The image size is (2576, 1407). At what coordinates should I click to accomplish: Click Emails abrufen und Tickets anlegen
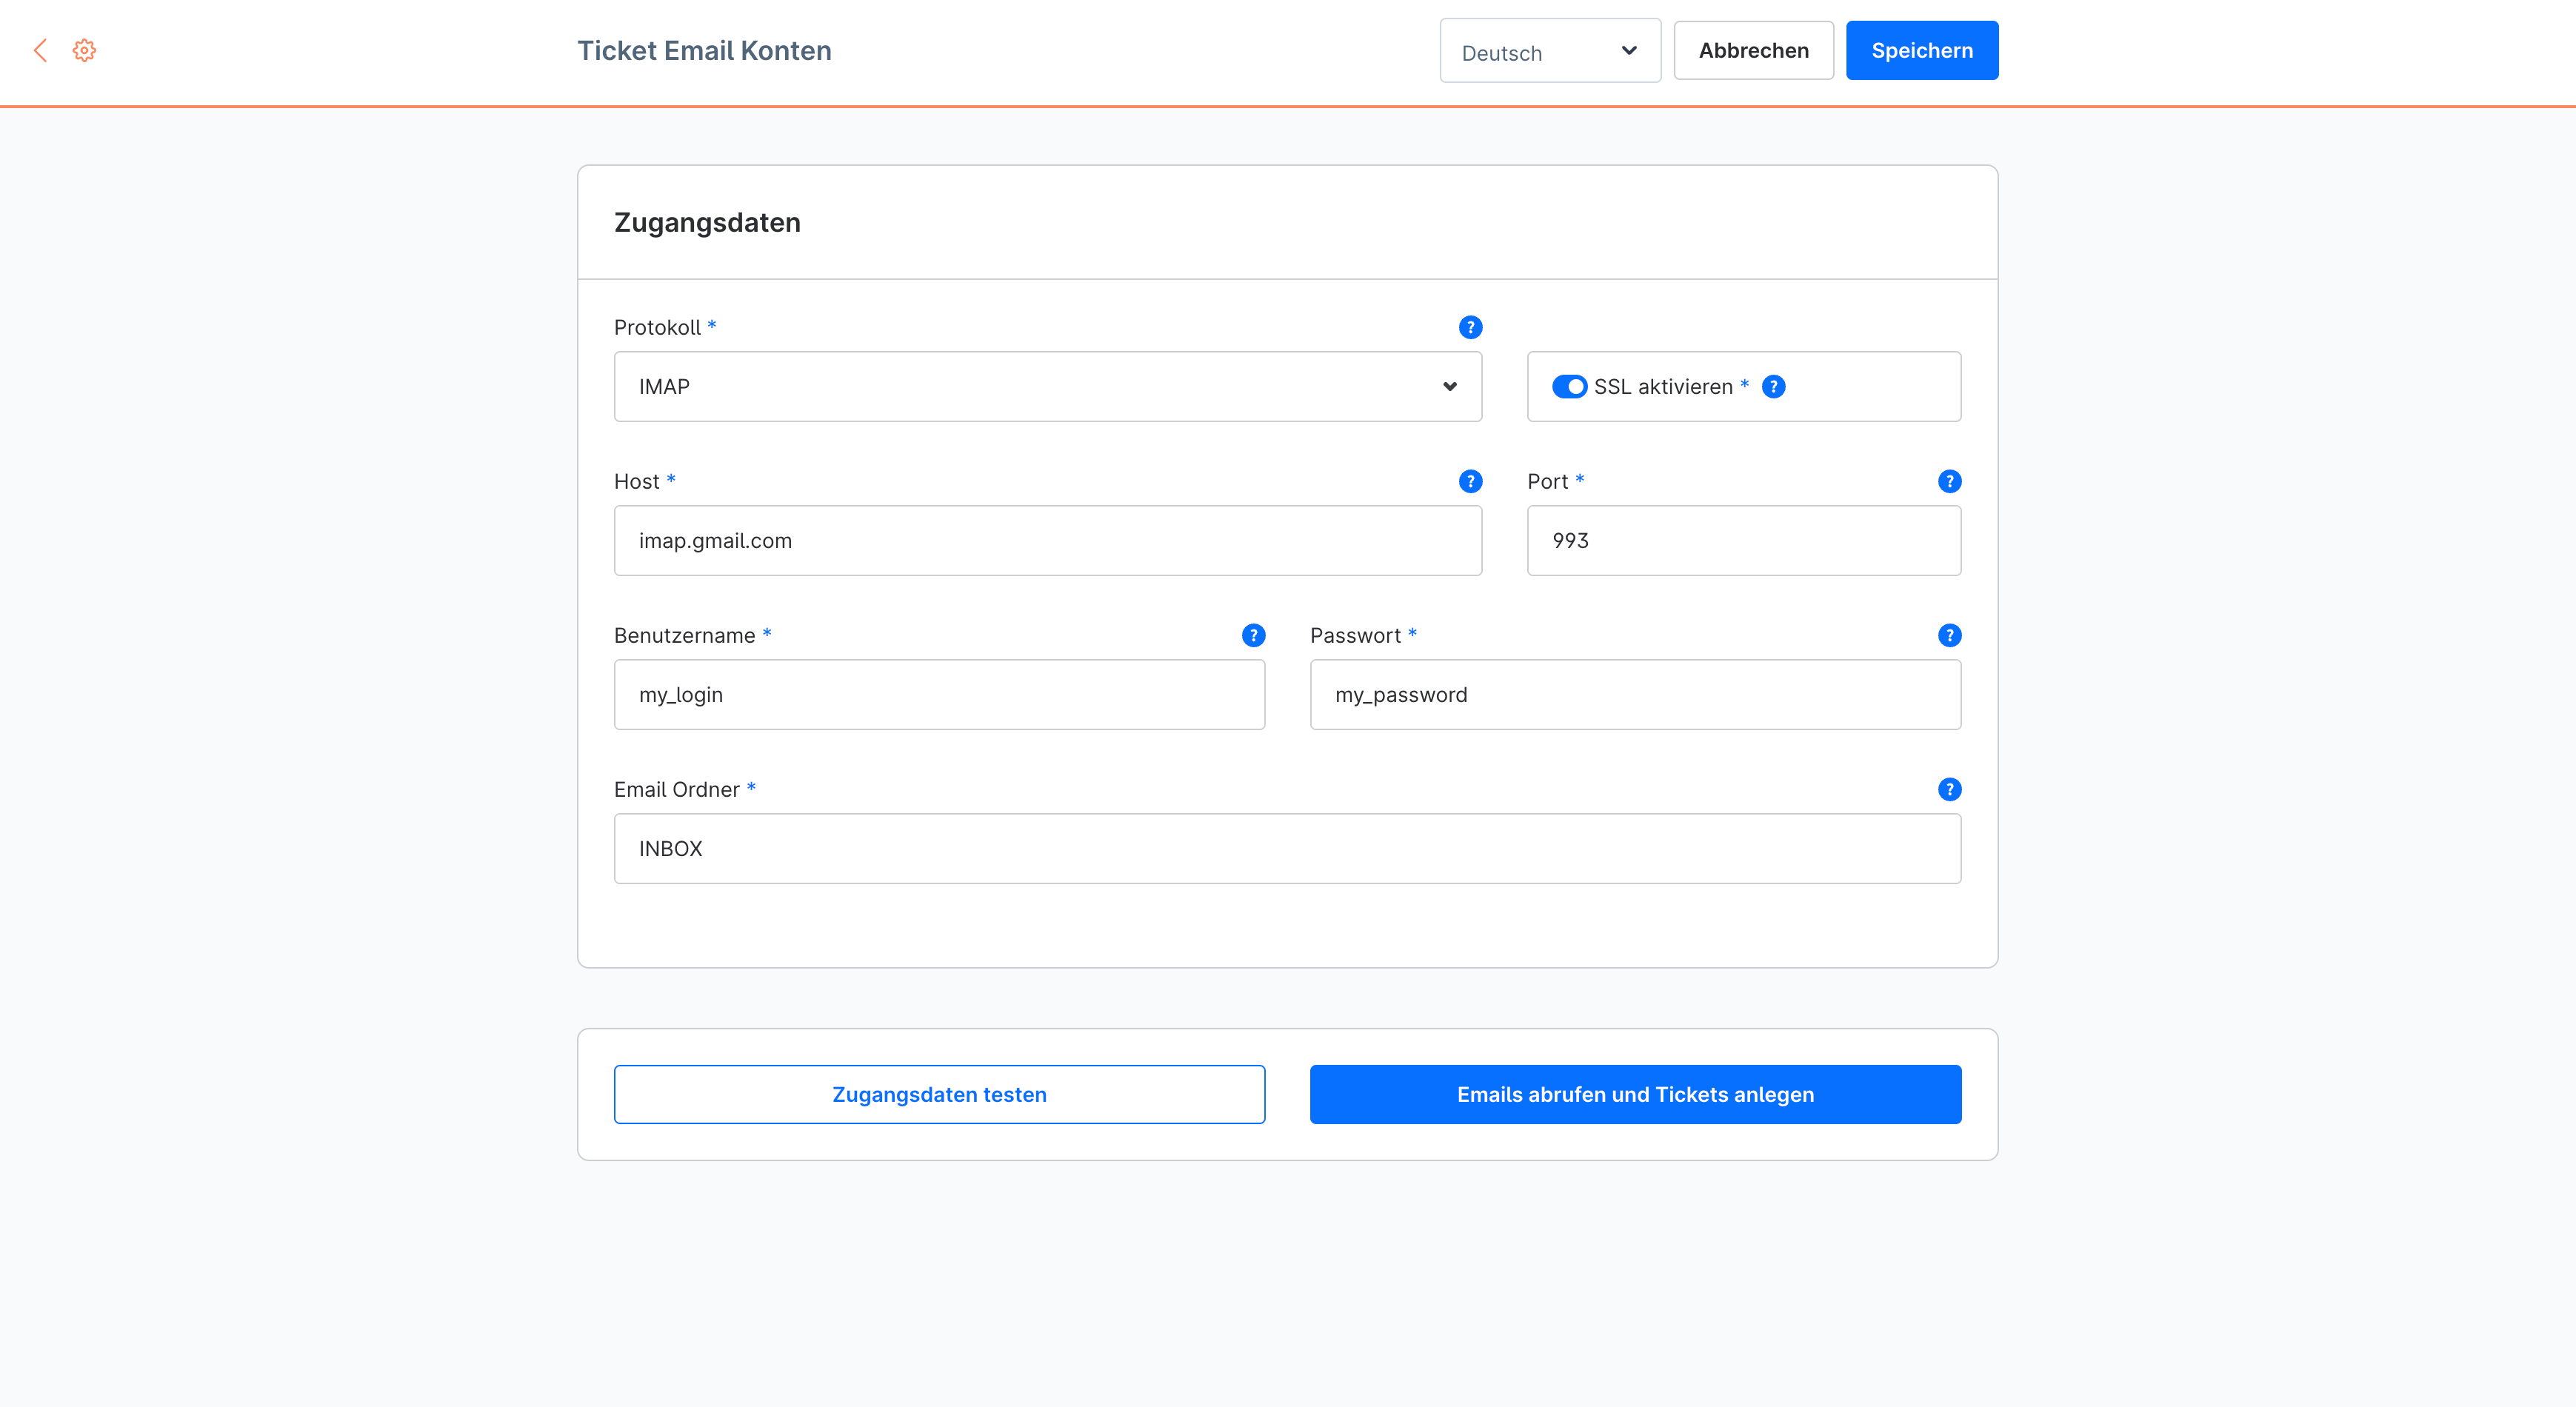pyautogui.click(x=1635, y=1095)
